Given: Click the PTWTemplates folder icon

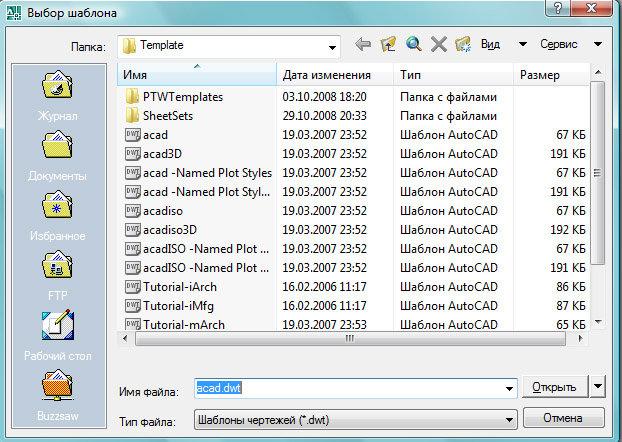Looking at the screenshot, I should [132, 96].
